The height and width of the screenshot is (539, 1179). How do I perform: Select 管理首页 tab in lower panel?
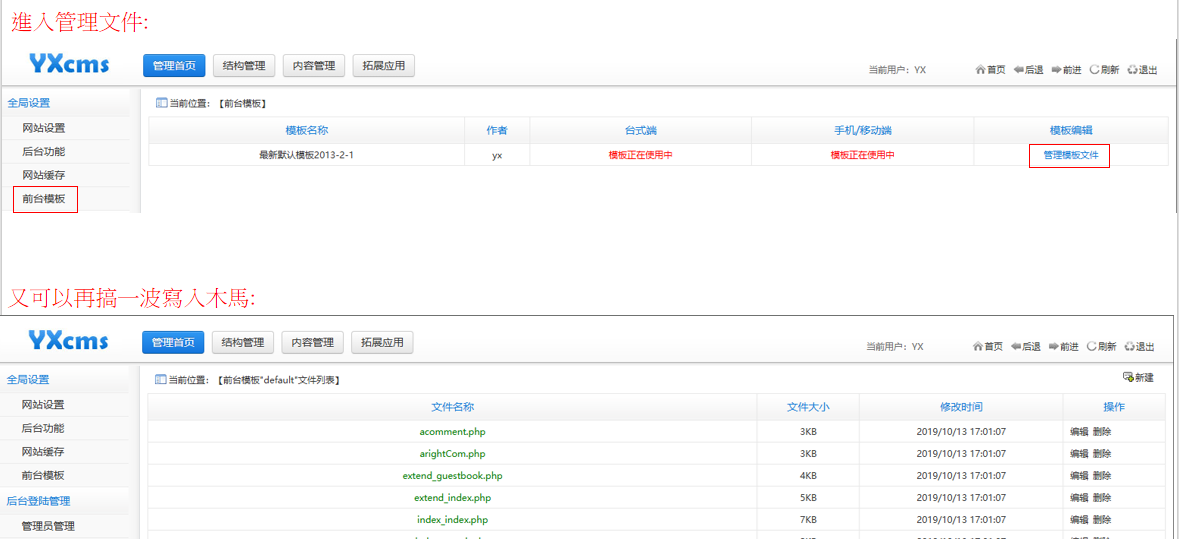pyautogui.click(x=173, y=342)
